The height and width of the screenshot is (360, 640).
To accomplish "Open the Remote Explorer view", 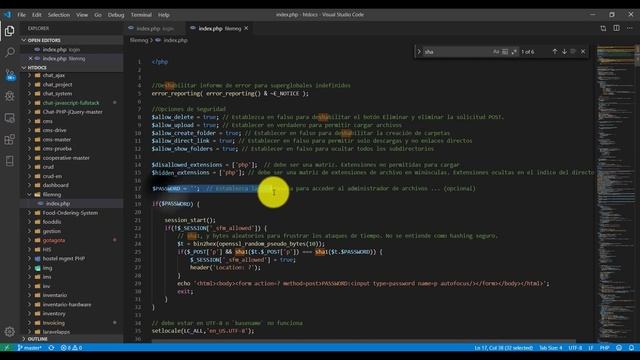I will tap(9, 118).
